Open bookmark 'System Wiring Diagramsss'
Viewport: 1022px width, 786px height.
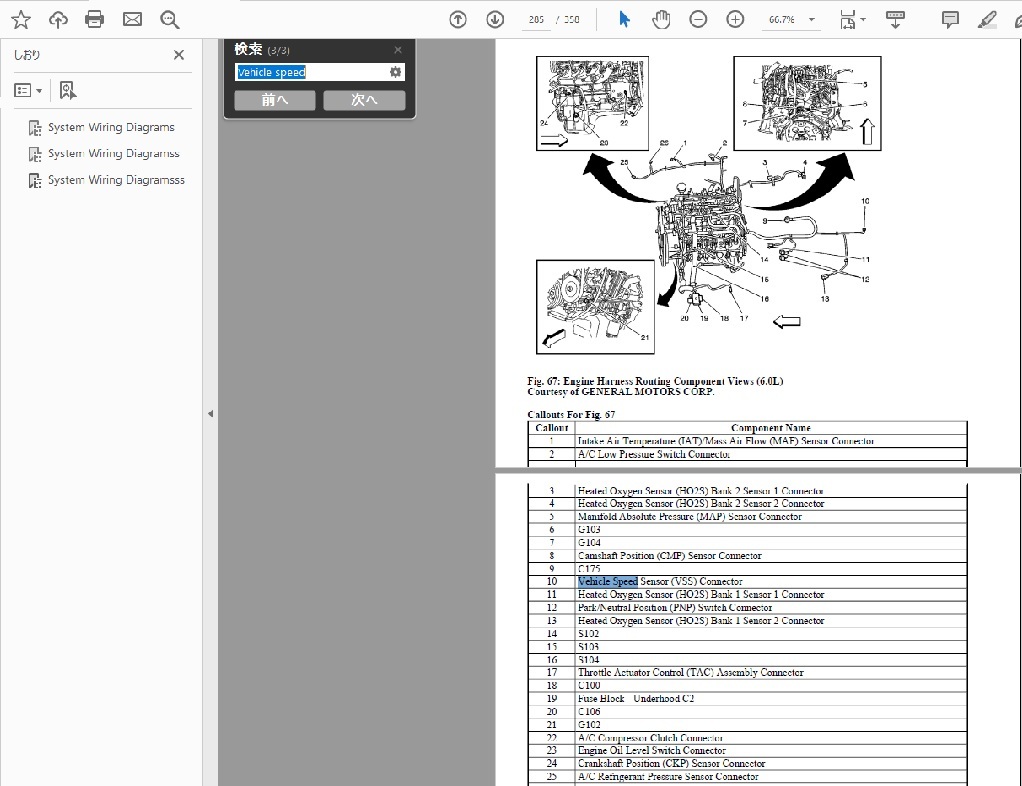[116, 180]
